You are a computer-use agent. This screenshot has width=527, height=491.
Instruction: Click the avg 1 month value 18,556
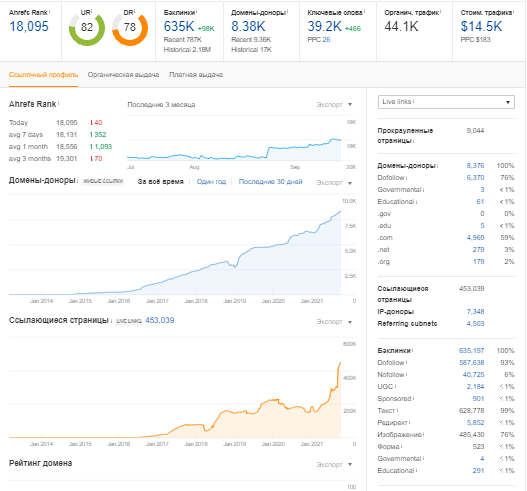67,147
